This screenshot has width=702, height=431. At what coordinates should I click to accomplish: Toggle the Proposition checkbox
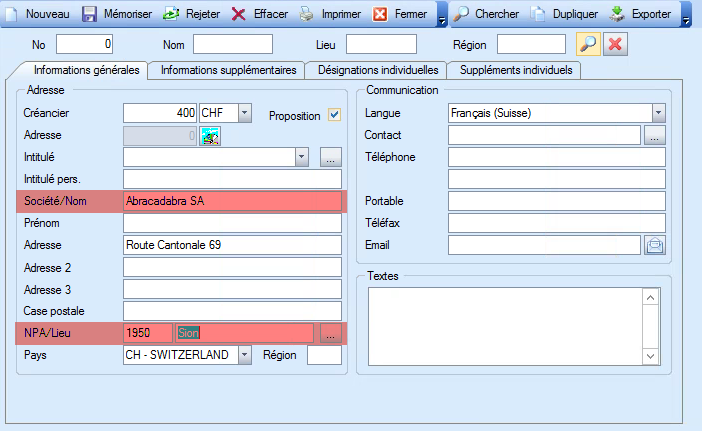335,115
